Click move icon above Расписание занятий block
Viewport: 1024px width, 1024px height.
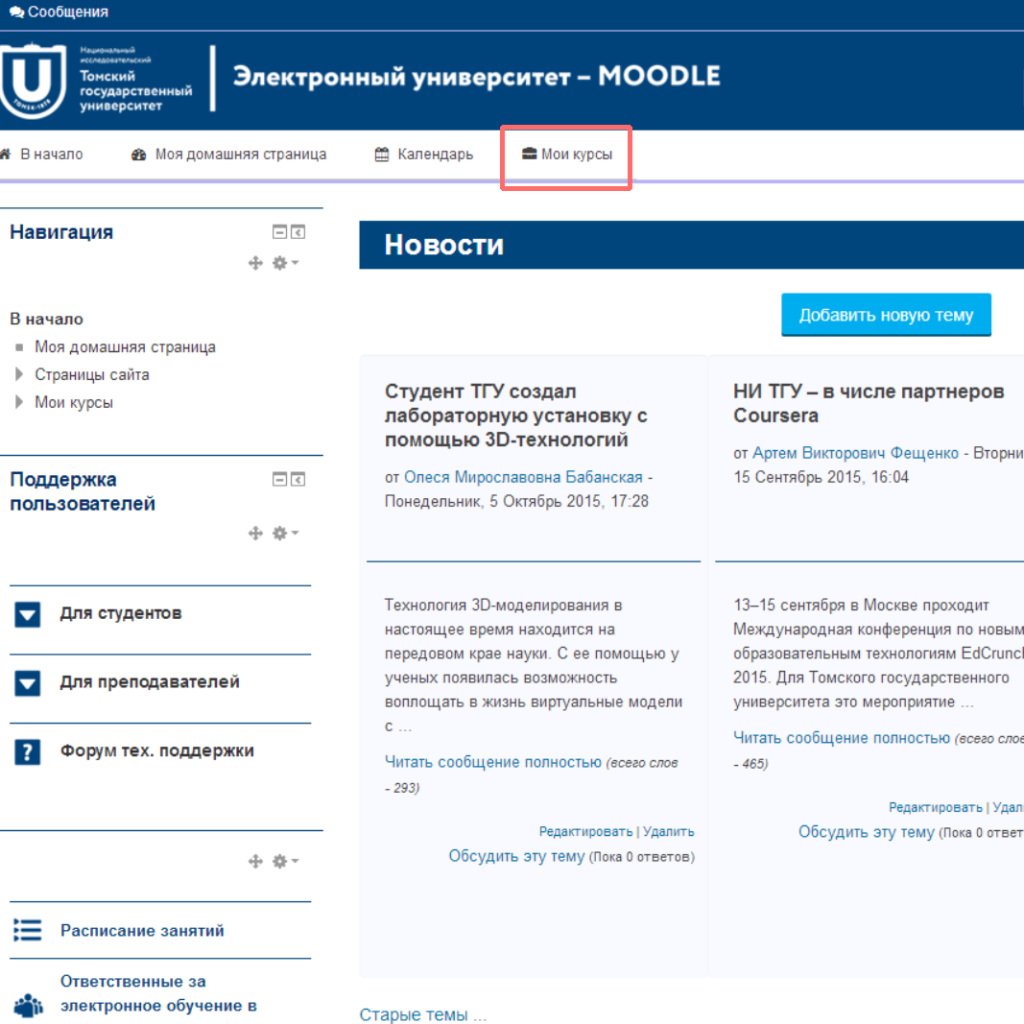click(255, 861)
